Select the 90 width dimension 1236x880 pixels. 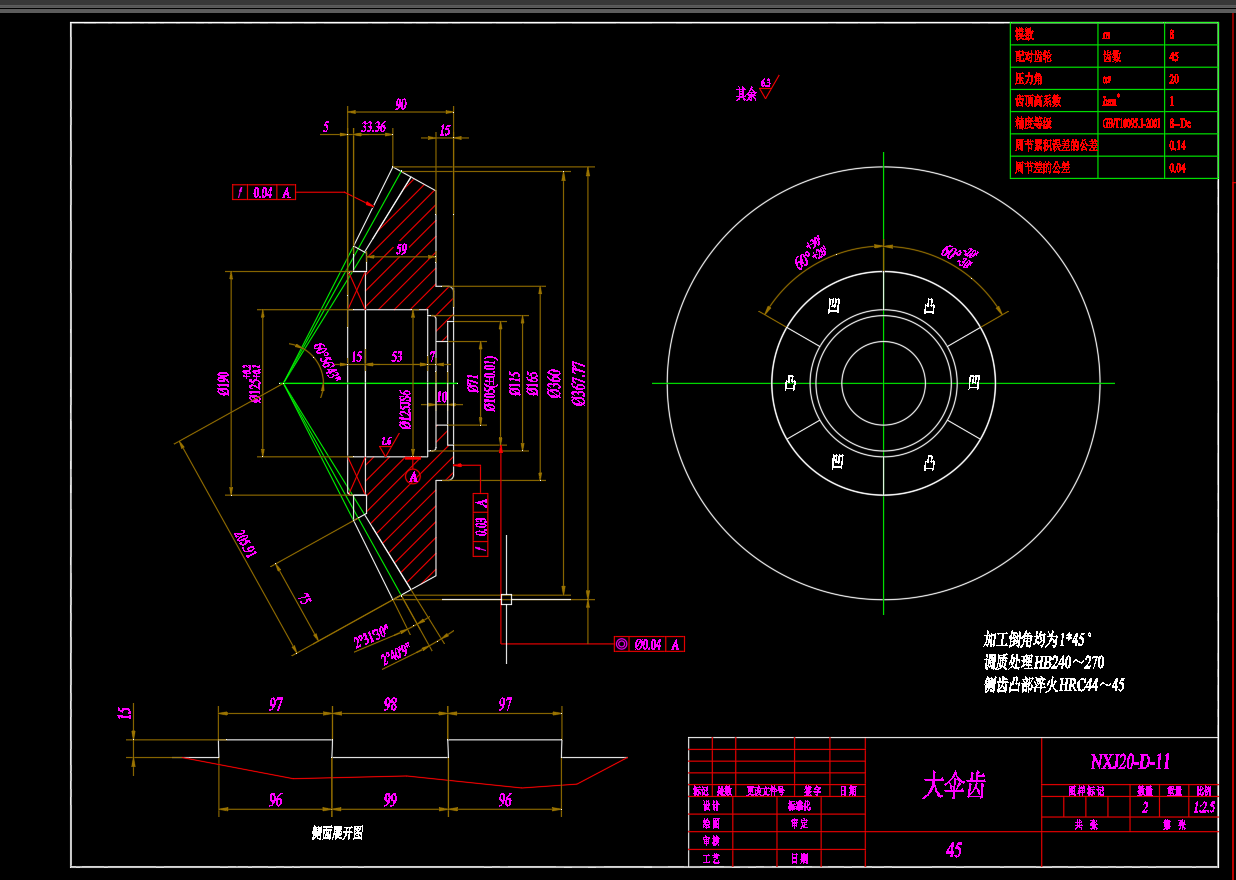click(401, 104)
